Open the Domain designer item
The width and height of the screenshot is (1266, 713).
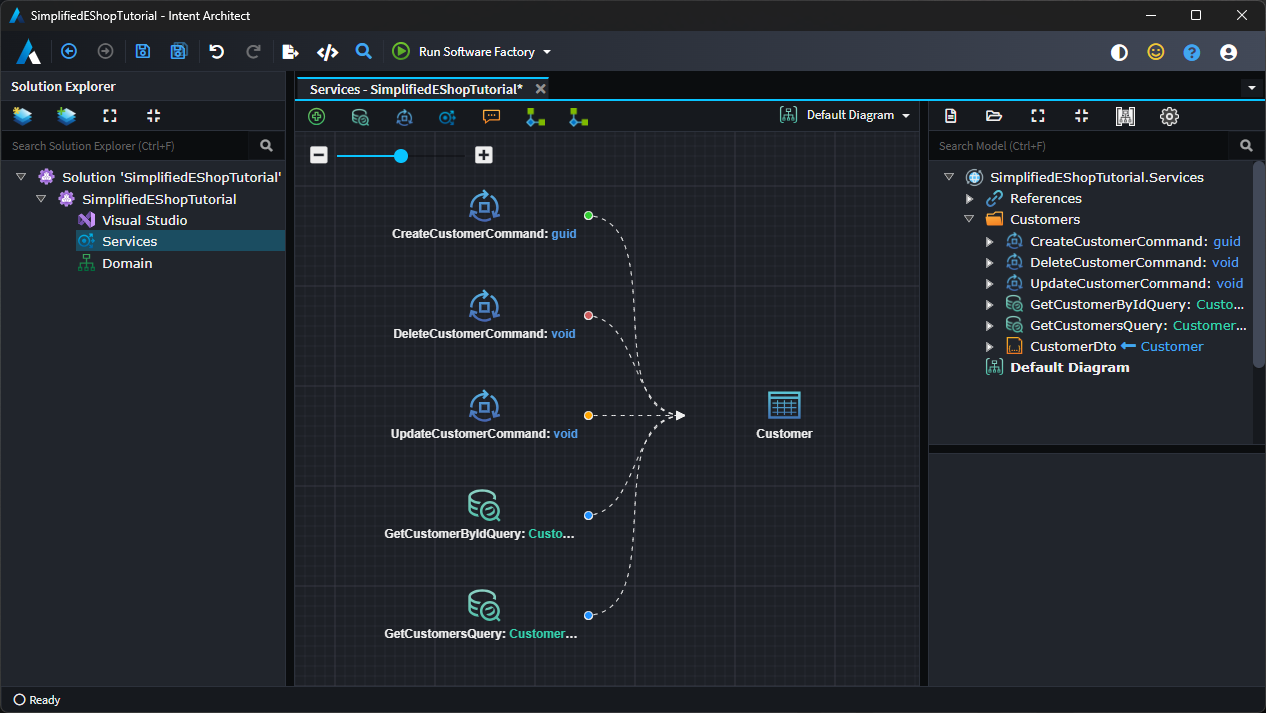point(115,263)
